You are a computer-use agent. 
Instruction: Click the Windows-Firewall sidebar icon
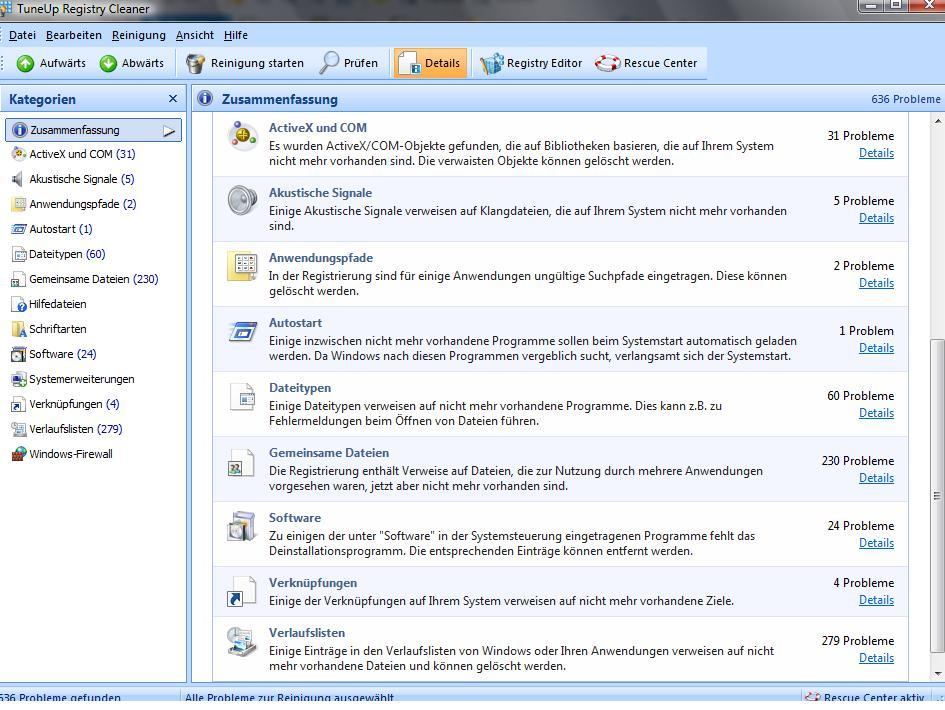tap(19, 454)
